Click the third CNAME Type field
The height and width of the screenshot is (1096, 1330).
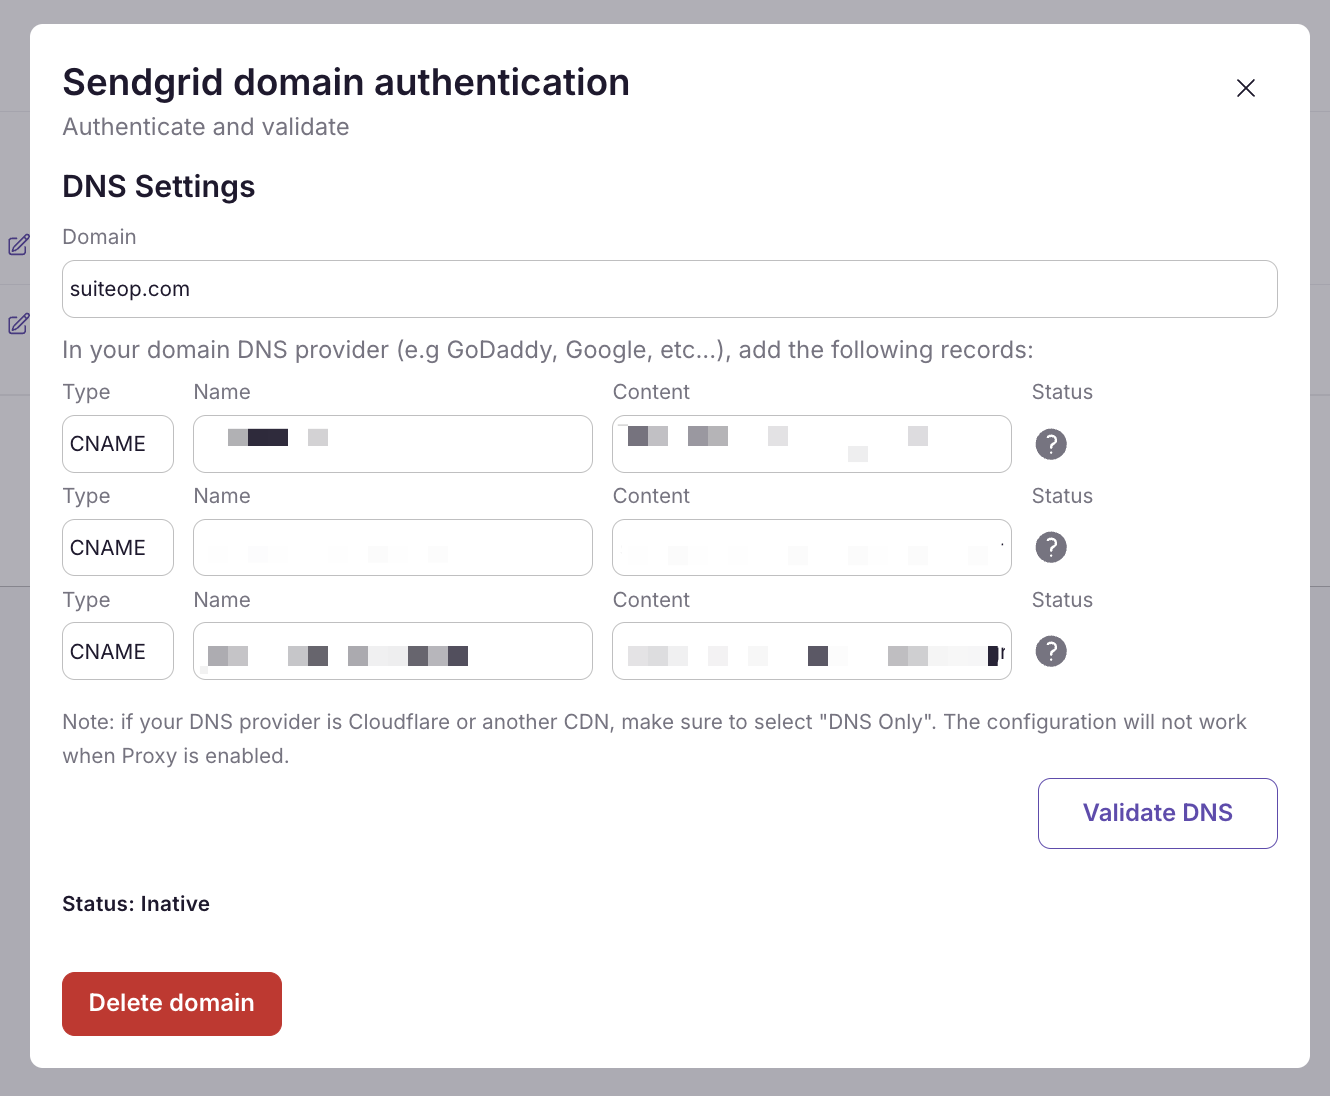coord(117,651)
